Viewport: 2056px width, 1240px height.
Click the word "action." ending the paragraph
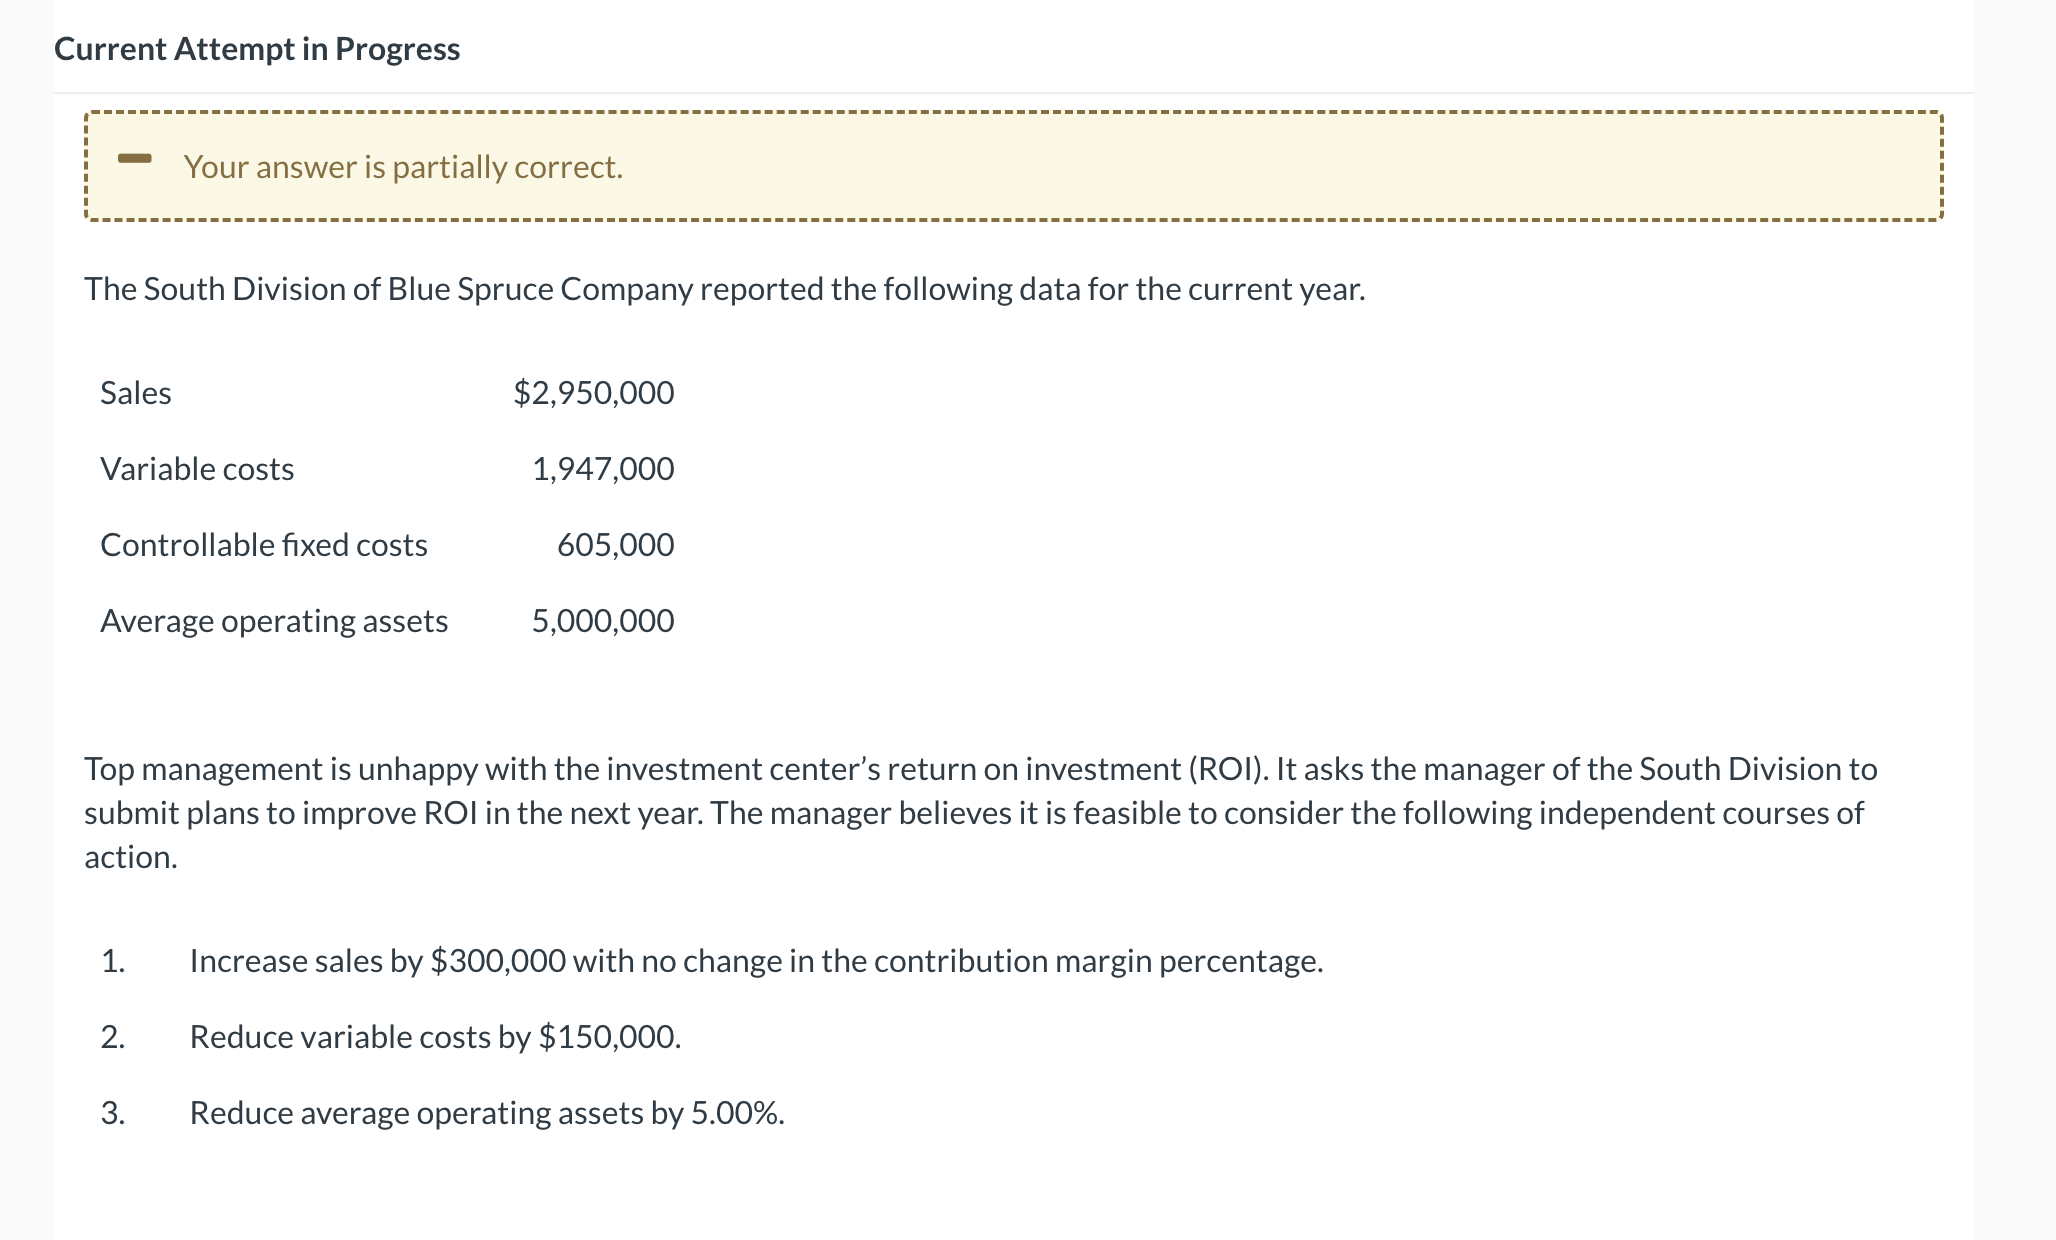(x=131, y=858)
